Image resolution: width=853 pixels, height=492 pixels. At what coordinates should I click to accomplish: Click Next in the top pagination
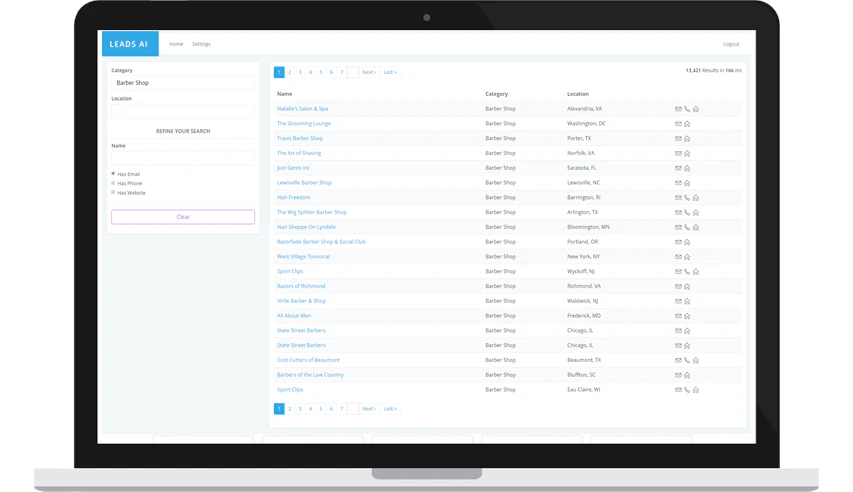point(369,72)
